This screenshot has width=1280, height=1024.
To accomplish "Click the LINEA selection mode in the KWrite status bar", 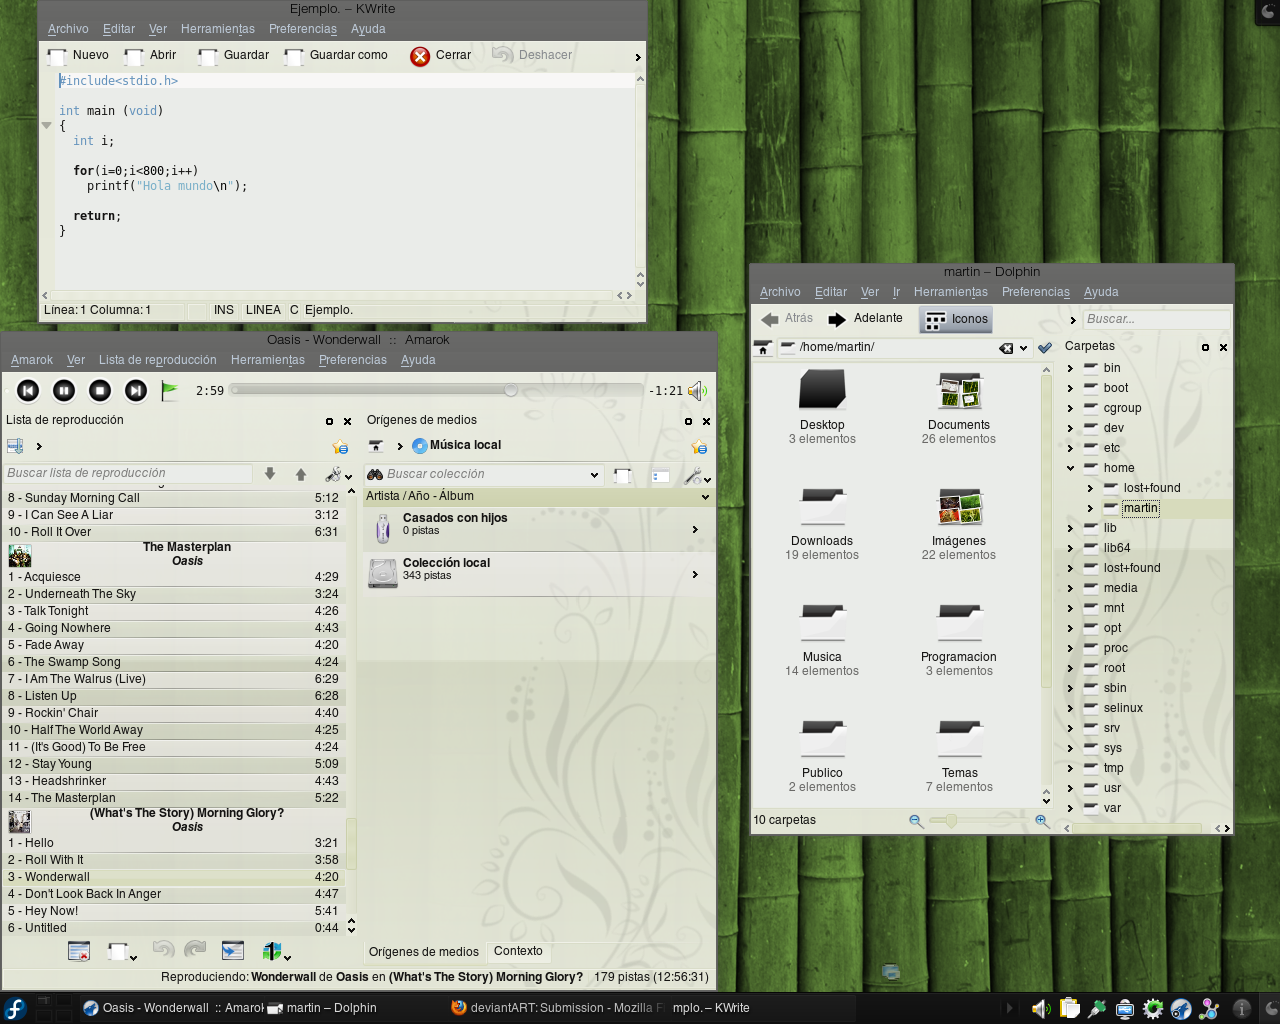I will [263, 311].
